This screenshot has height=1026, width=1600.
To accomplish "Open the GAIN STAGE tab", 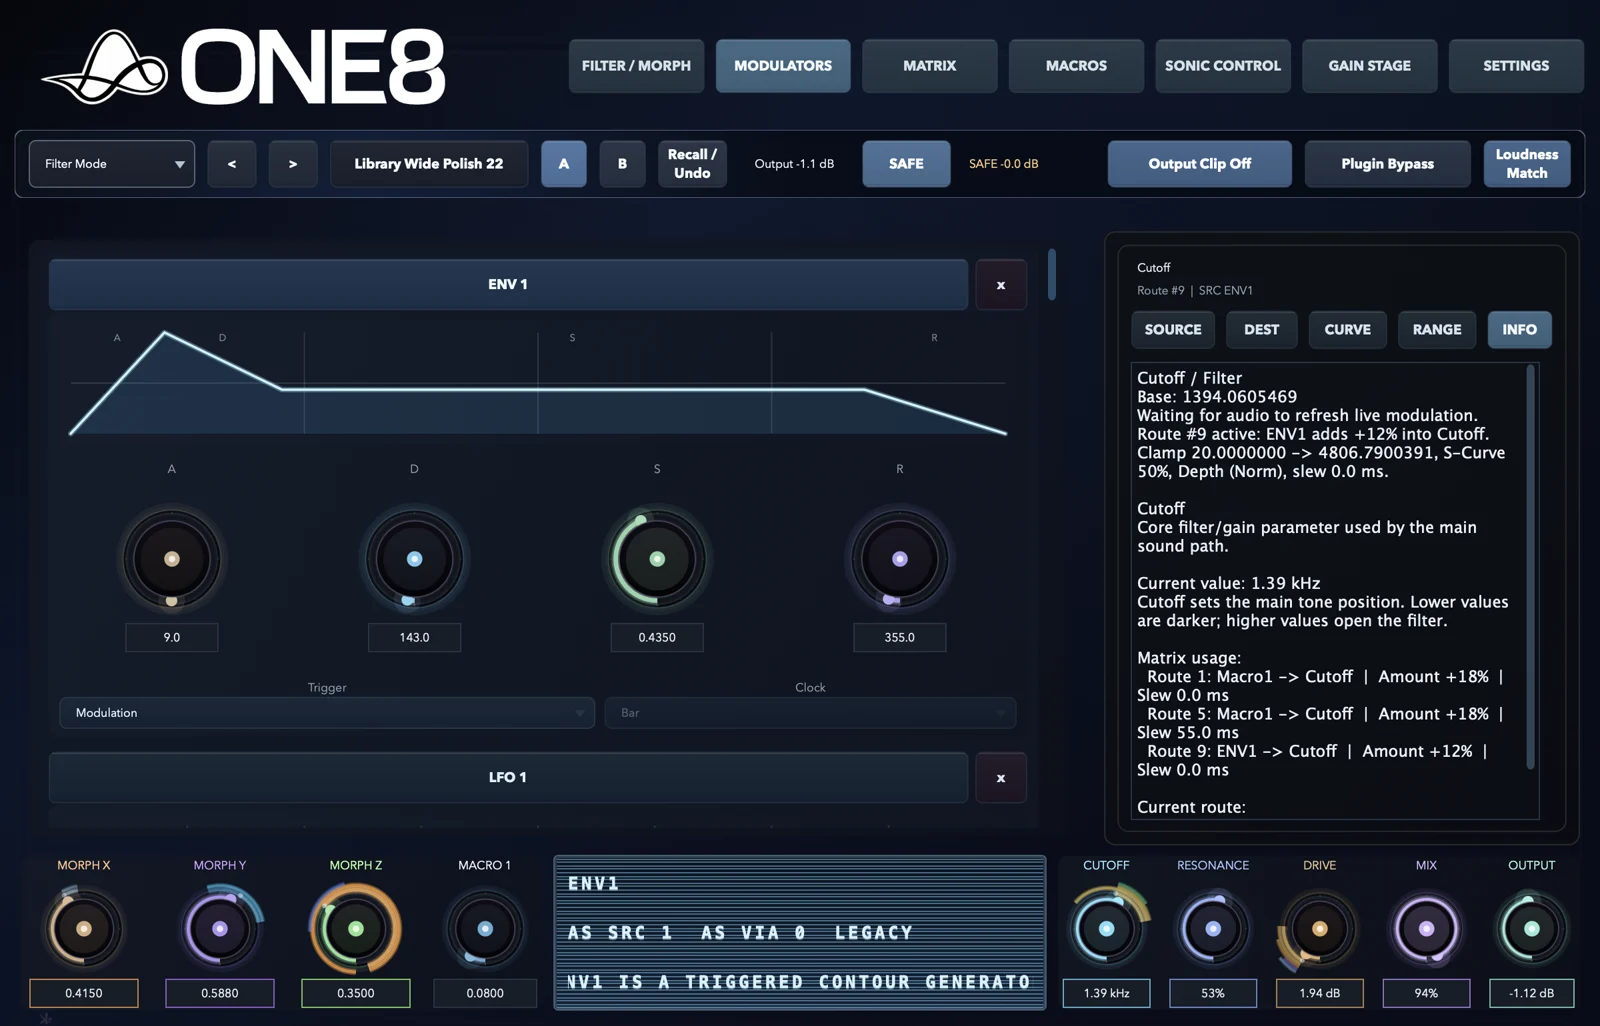I will pyautogui.click(x=1370, y=66).
